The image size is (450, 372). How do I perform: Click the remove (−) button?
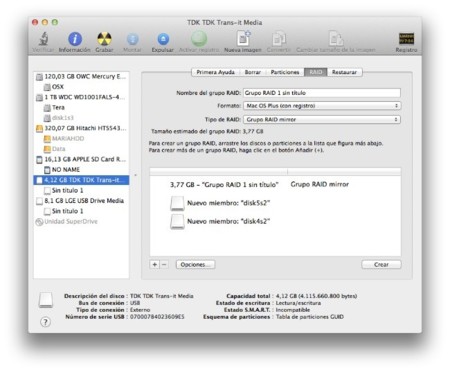(164, 264)
